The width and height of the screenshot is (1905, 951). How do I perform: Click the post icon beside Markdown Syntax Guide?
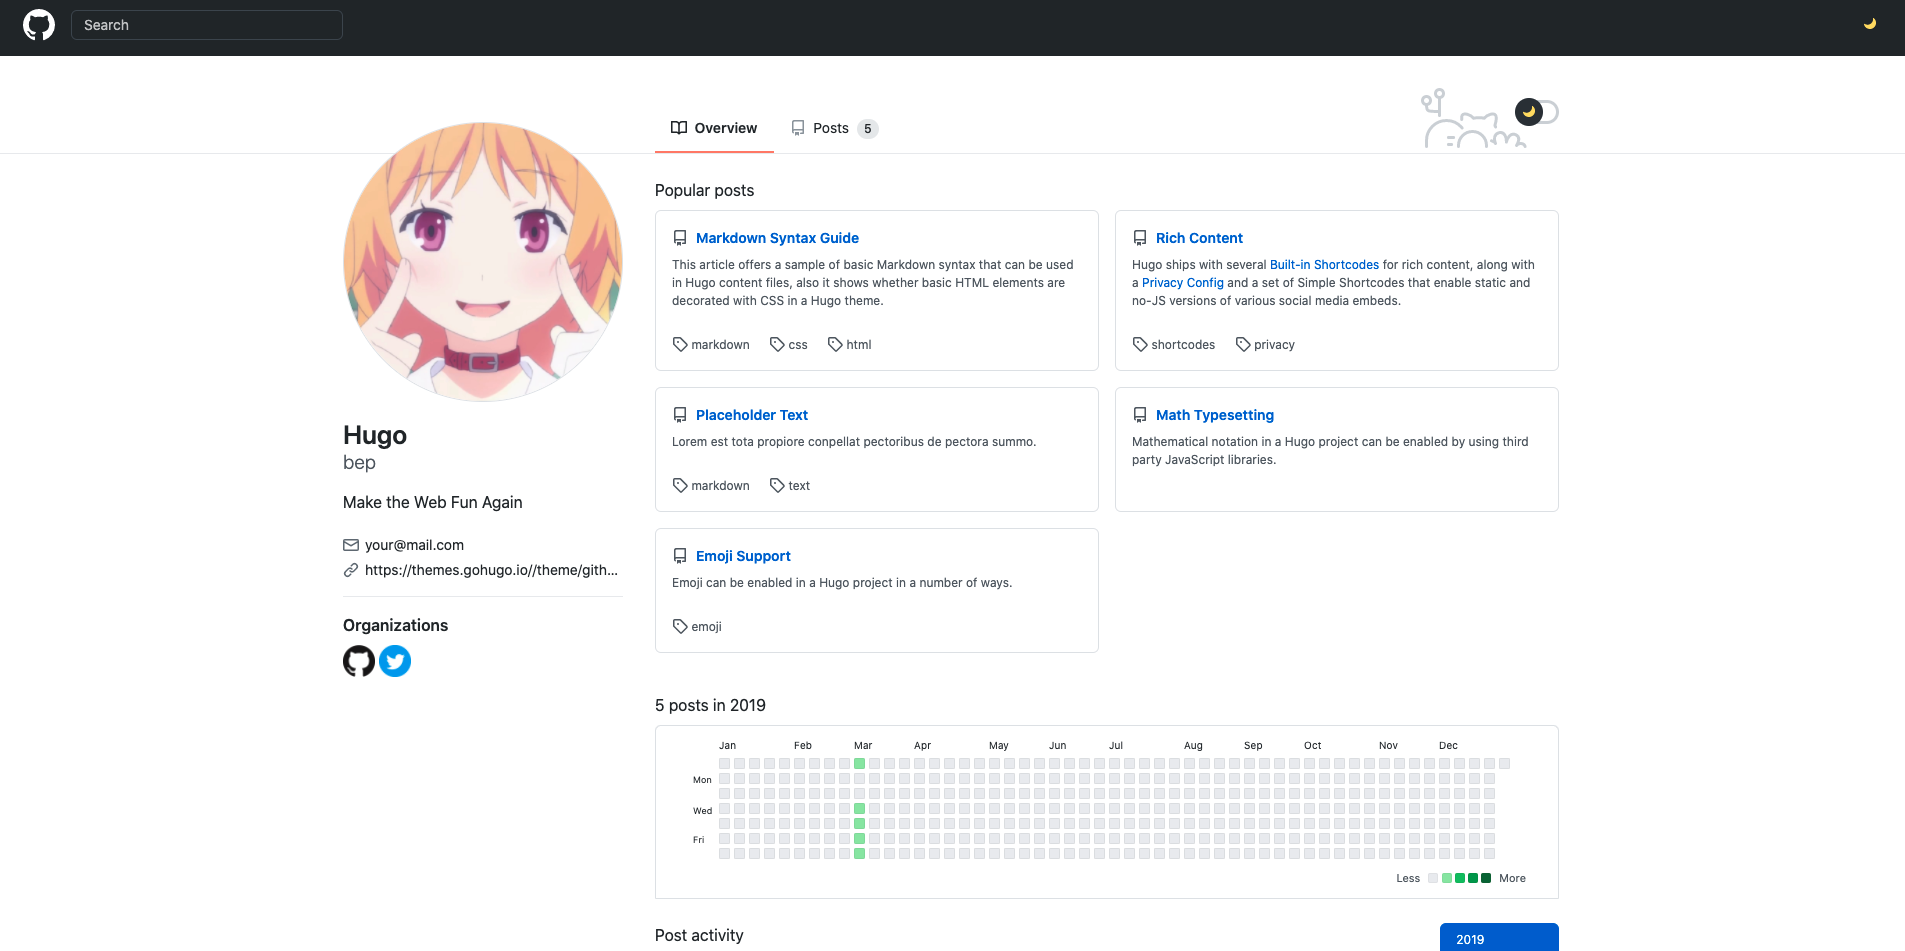(x=680, y=238)
